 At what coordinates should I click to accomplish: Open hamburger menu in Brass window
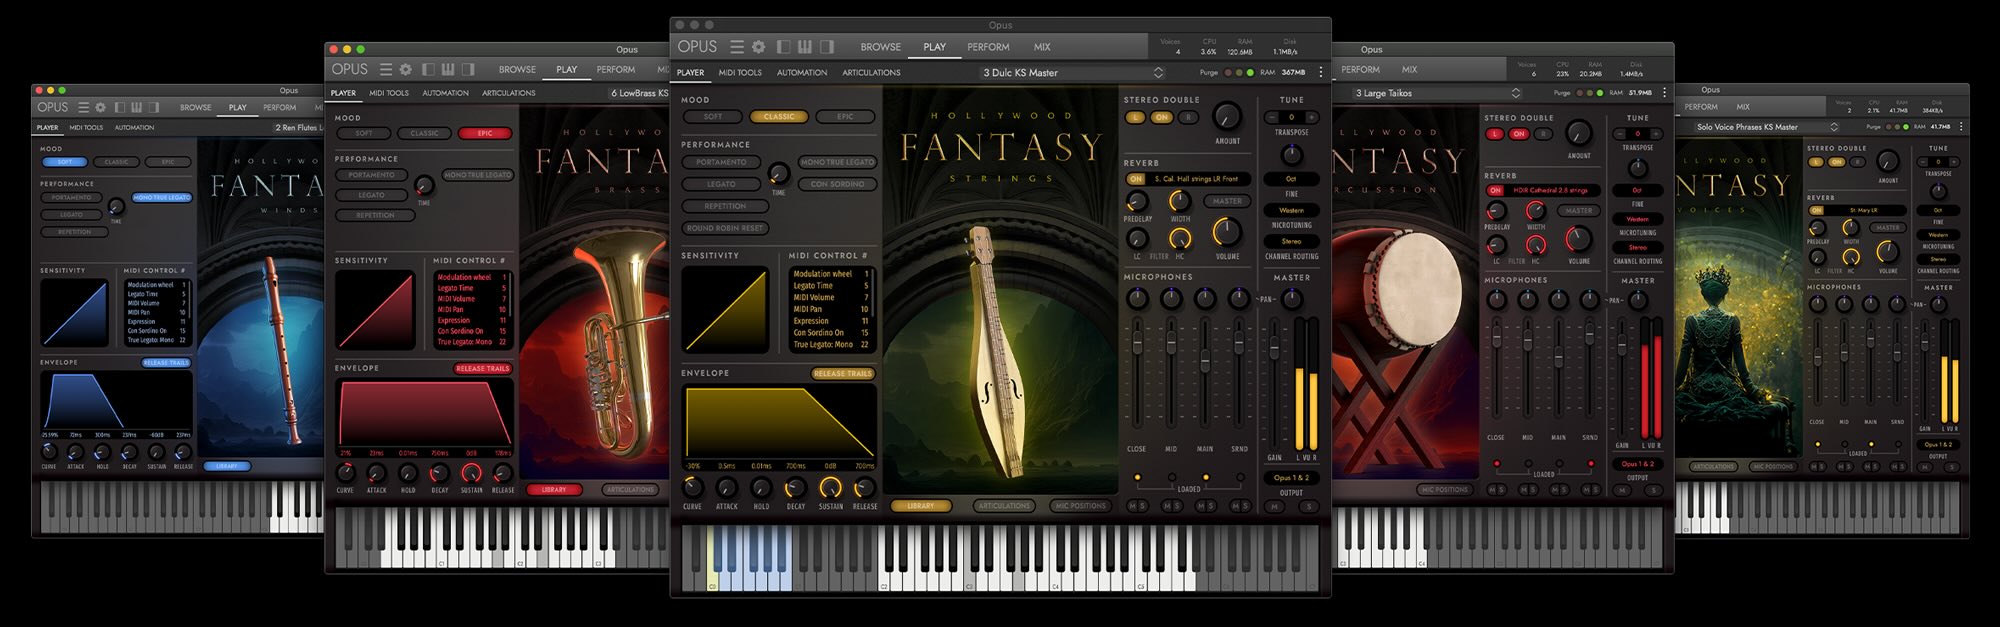386,69
